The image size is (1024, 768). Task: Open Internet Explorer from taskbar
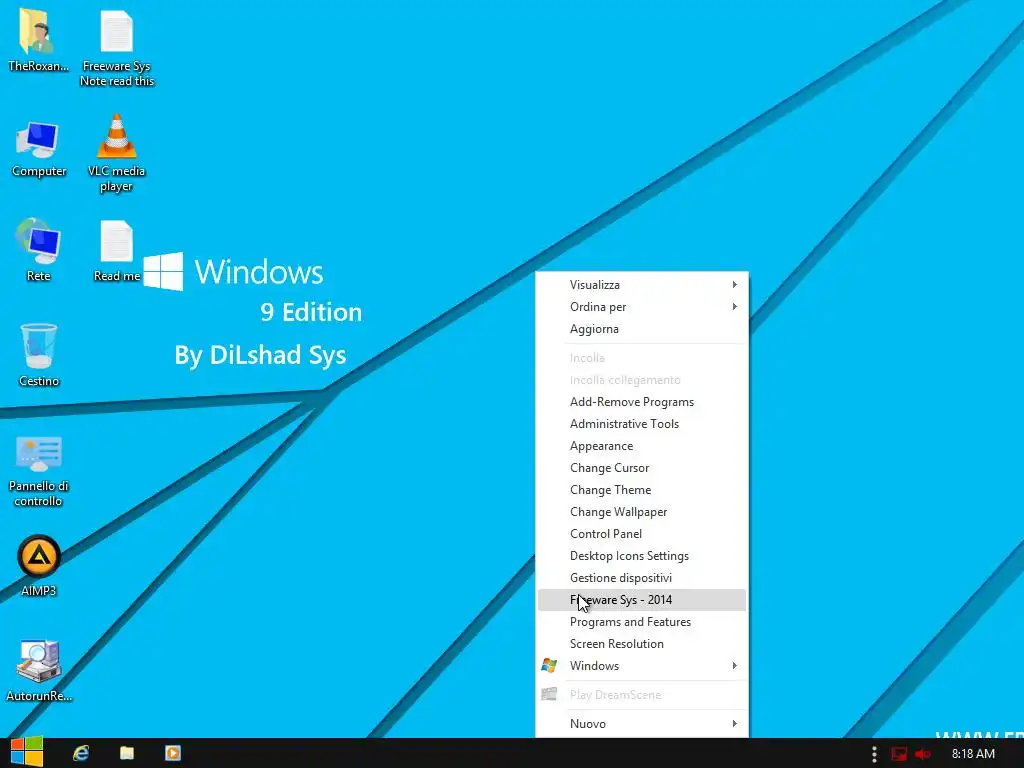[x=81, y=753]
